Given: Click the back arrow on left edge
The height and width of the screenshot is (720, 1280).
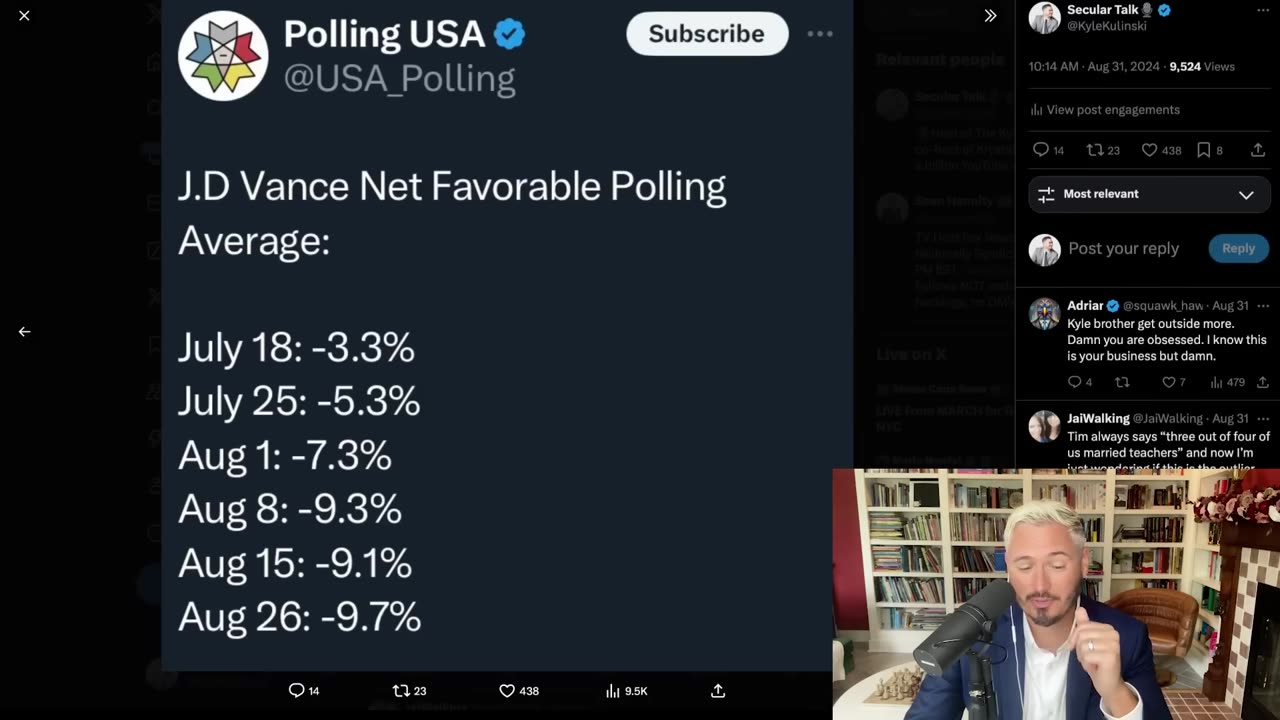Looking at the screenshot, I should point(24,332).
